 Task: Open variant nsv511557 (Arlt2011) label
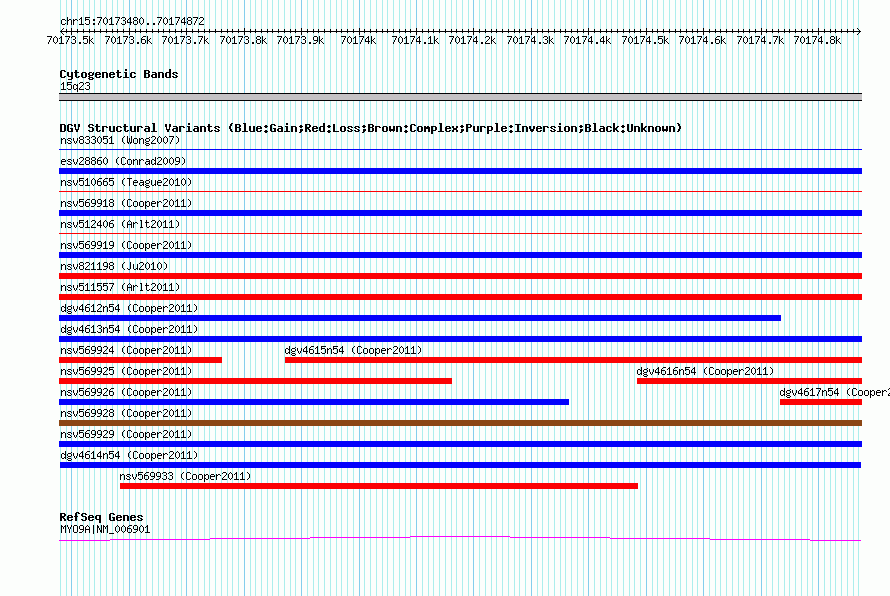pyautogui.click(x=120, y=287)
